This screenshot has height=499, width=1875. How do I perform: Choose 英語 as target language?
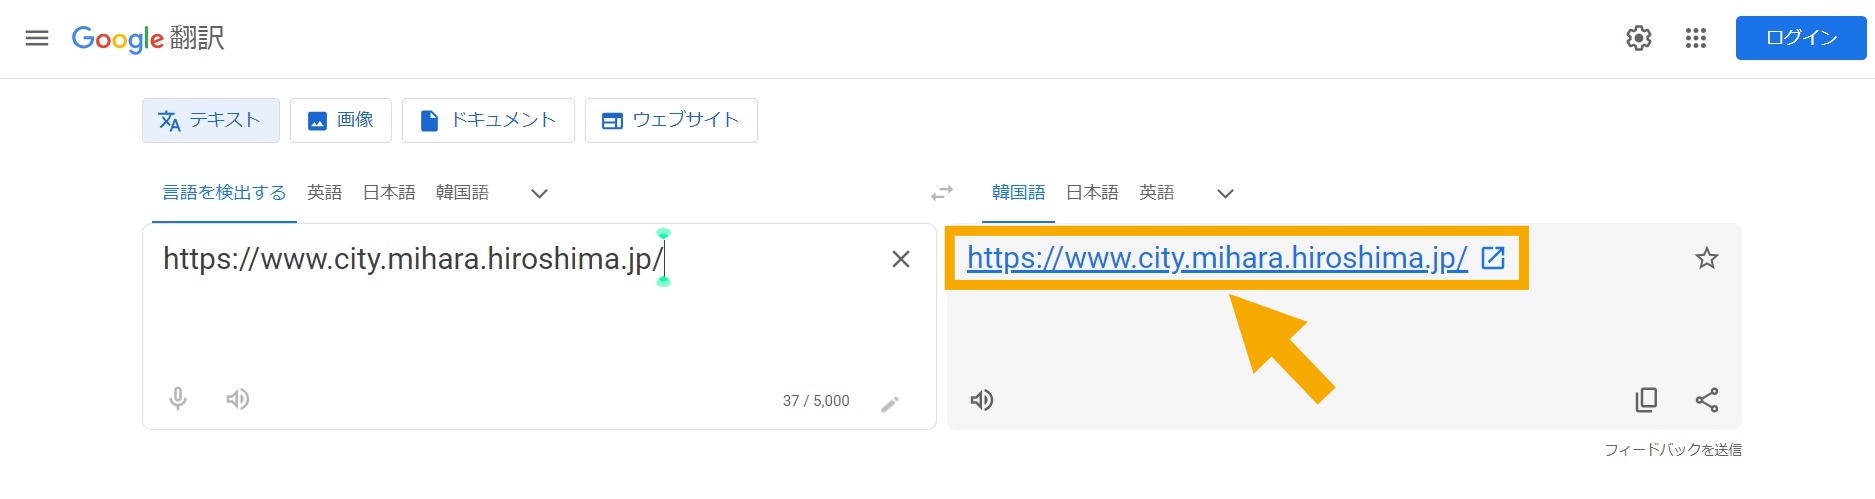(x=1157, y=193)
